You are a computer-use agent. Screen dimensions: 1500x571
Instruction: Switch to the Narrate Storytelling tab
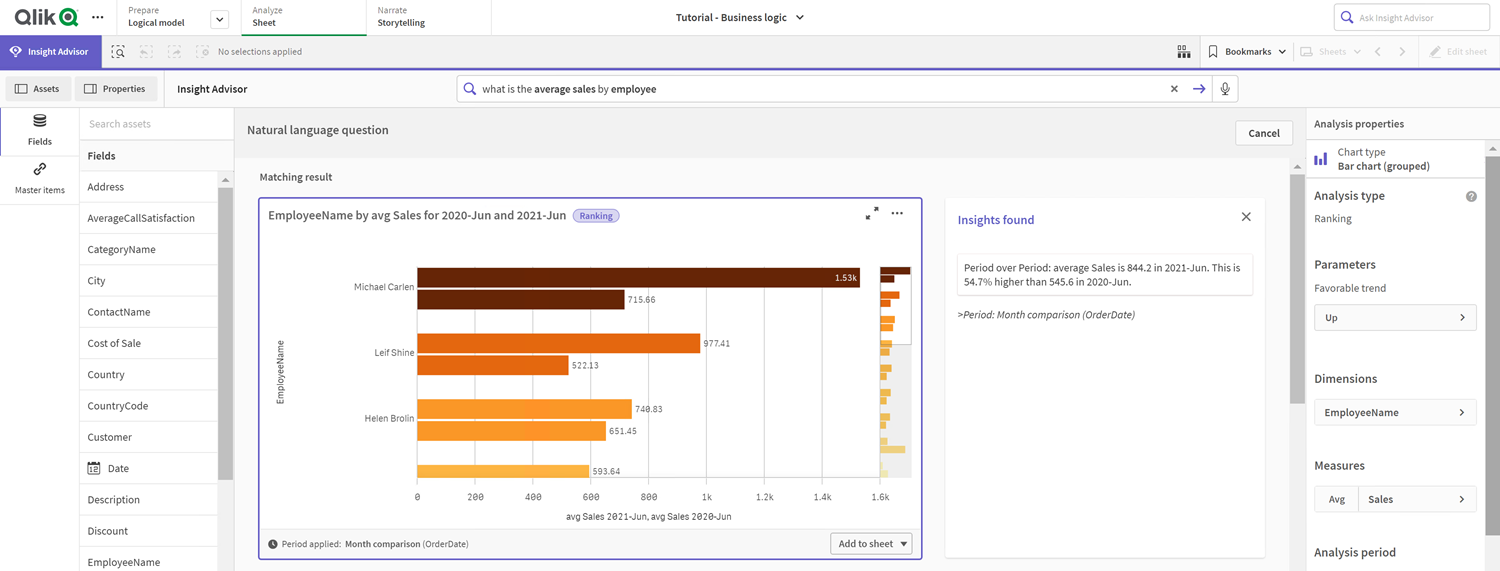click(x=401, y=17)
